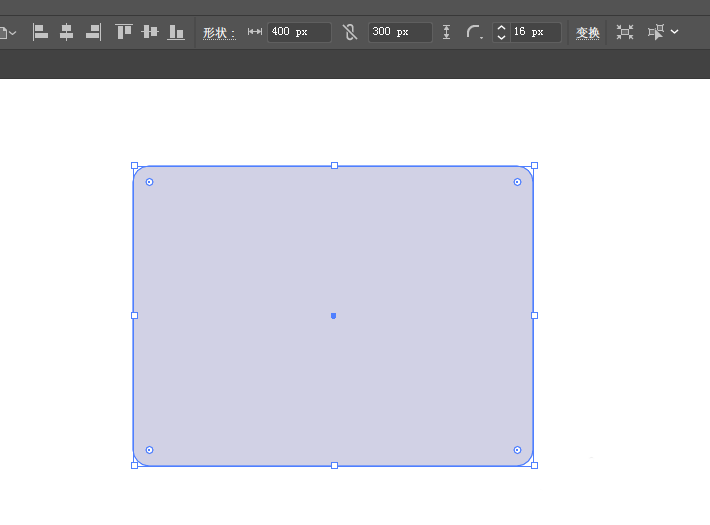The image size is (710, 525).
Task: Click the middle-left bounding box handle
Action: (134, 315)
